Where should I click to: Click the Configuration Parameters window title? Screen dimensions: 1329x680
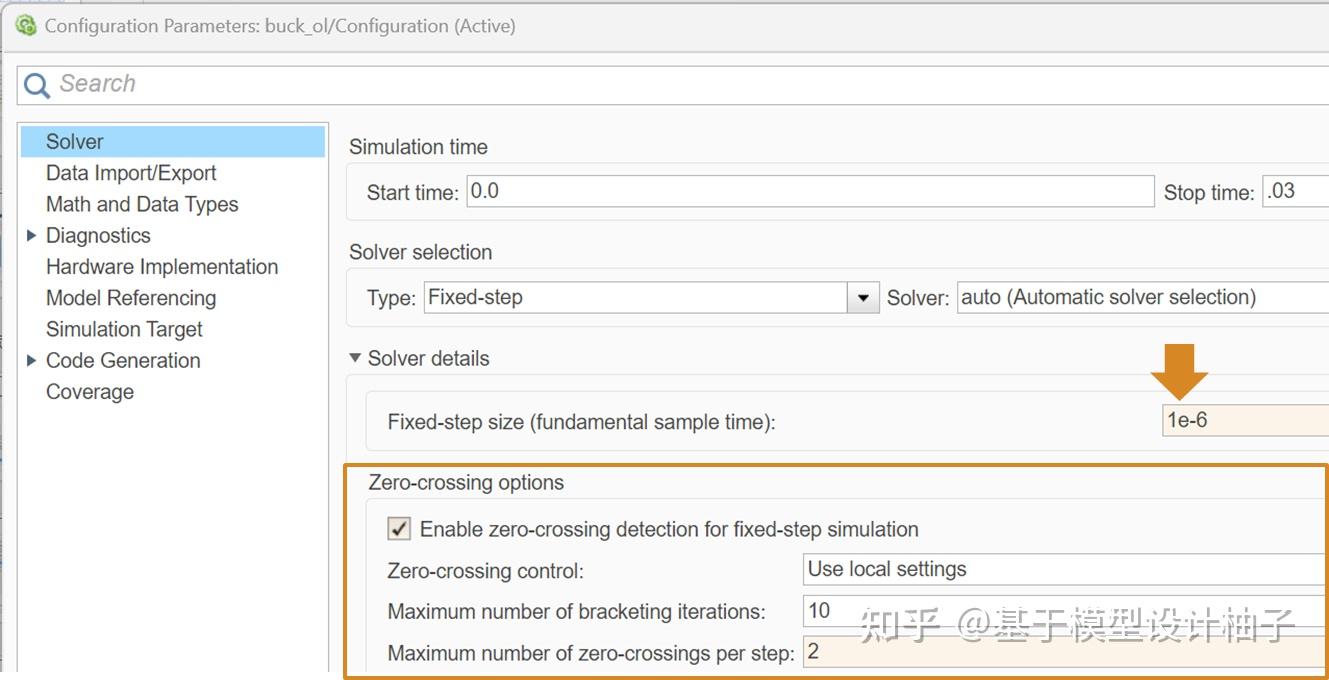point(280,26)
